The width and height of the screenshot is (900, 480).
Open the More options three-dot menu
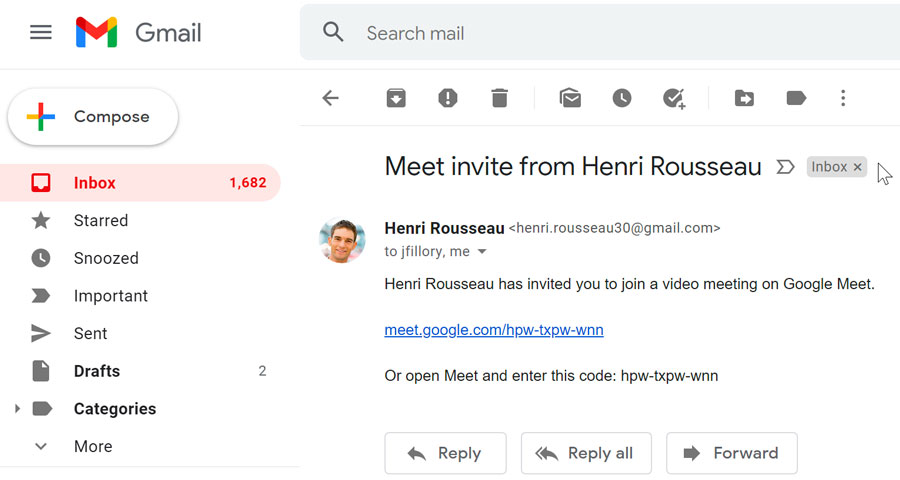pos(843,98)
